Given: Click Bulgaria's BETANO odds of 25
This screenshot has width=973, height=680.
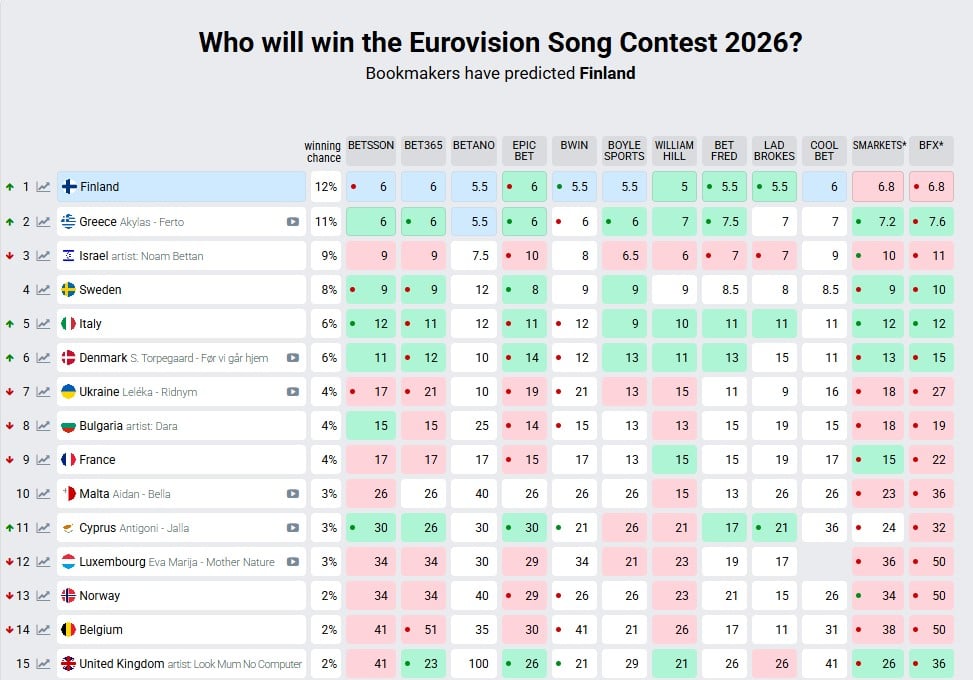Looking at the screenshot, I should [x=473, y=425].
